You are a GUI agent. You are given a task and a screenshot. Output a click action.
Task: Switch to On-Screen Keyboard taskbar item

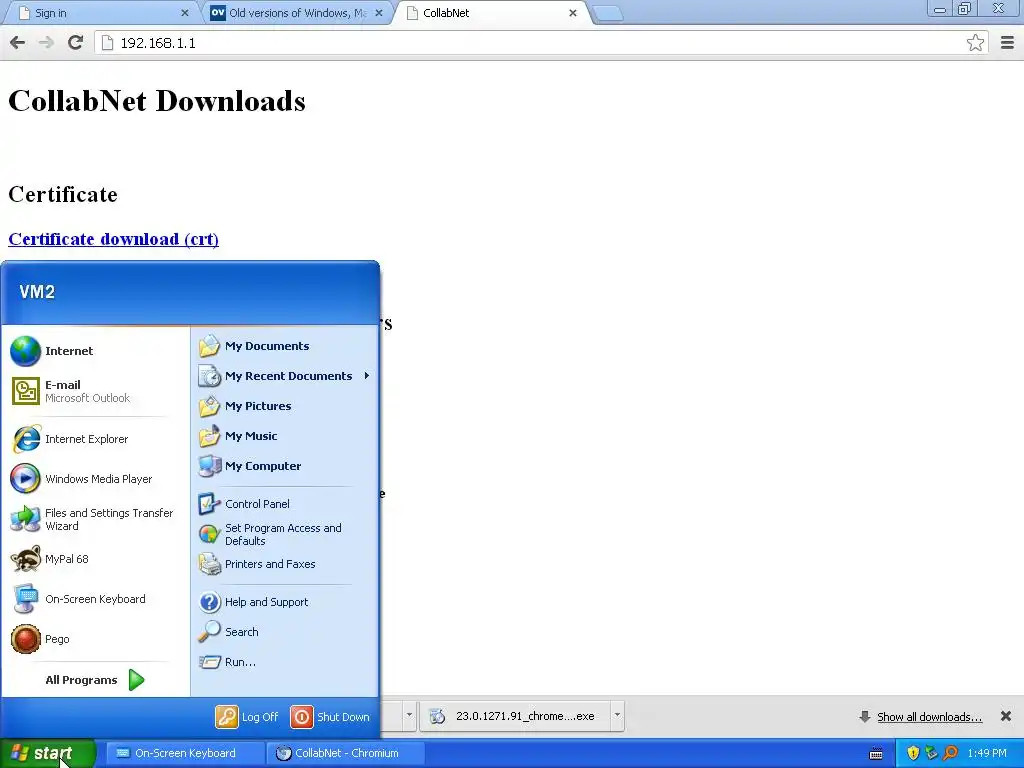click(184, 753)
